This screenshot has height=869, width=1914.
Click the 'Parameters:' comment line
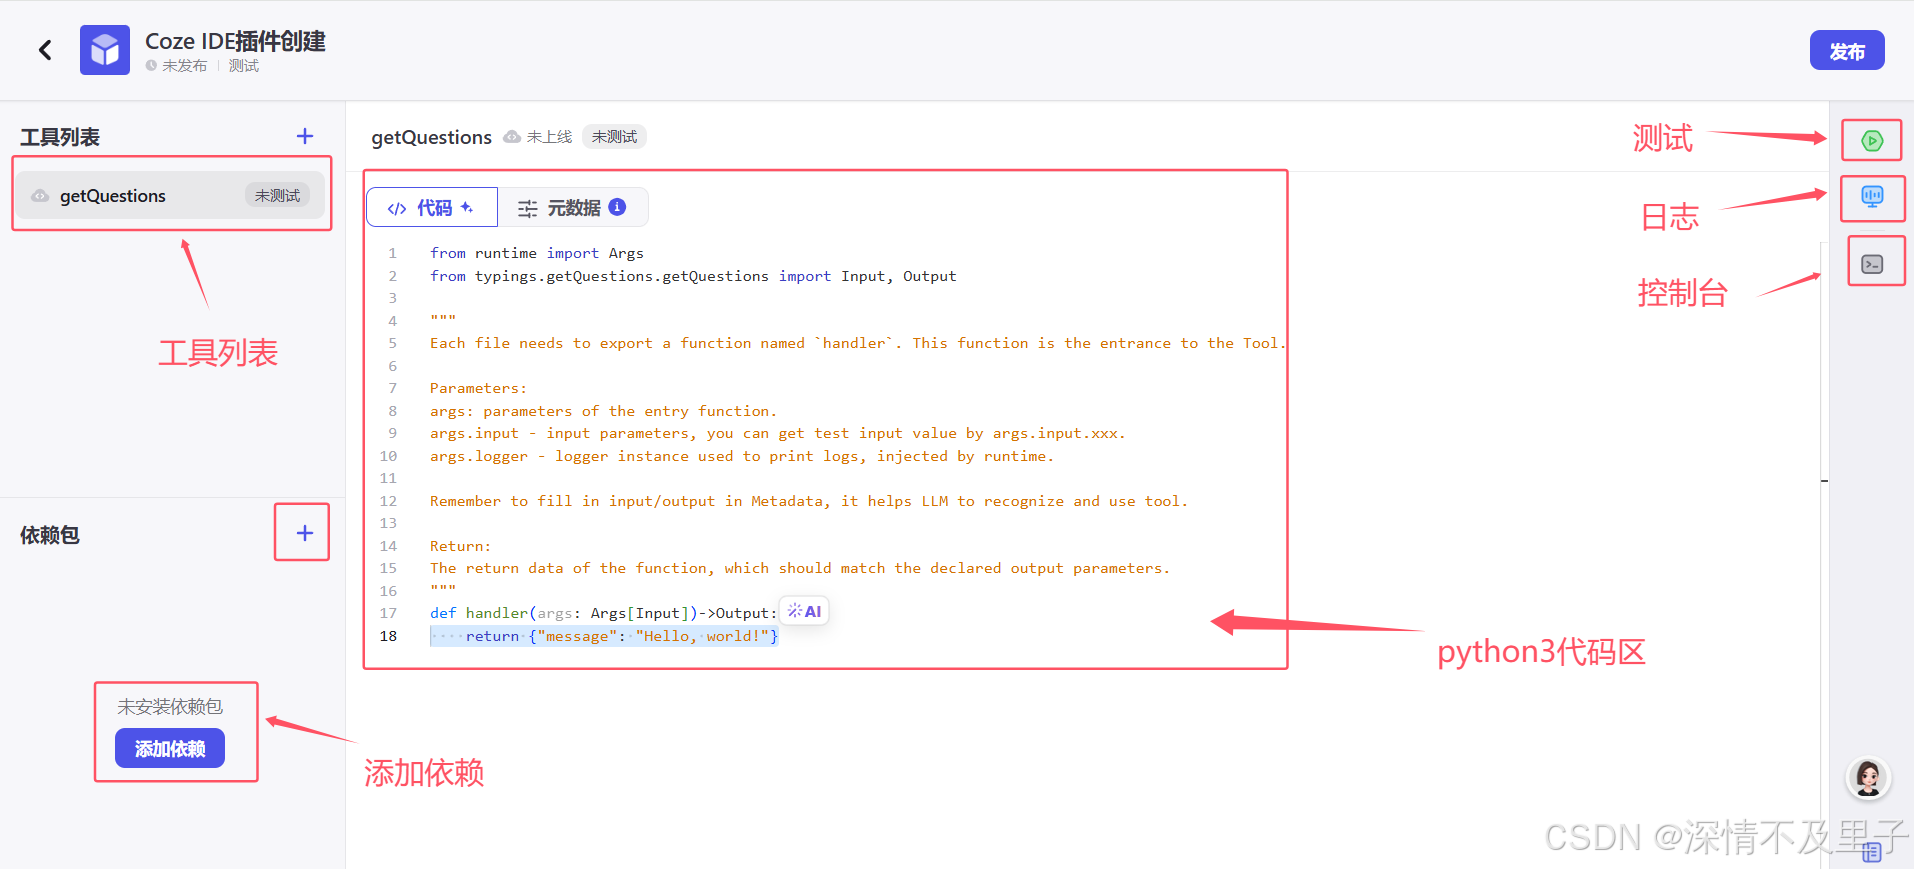pyautogui.click(x=478, y=388)
